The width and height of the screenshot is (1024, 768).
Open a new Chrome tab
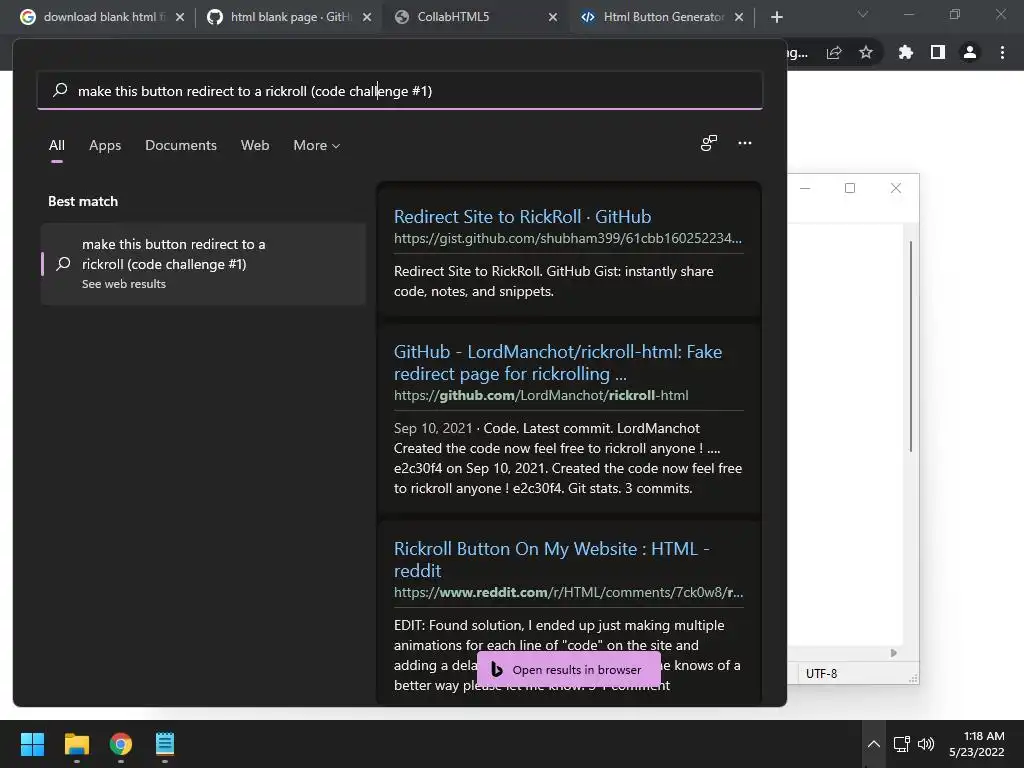coord(776,17)
